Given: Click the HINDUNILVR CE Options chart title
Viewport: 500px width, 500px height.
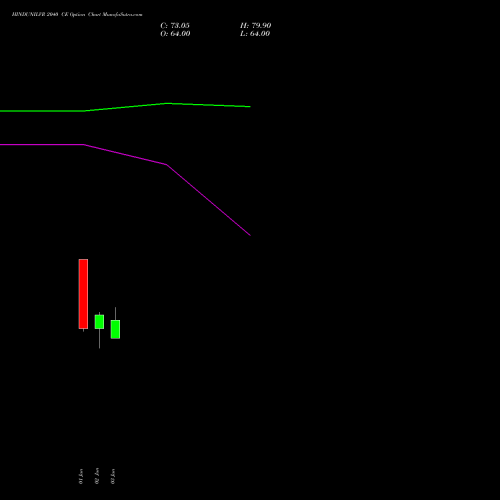Looking at the screenshot, I should 77,15.
